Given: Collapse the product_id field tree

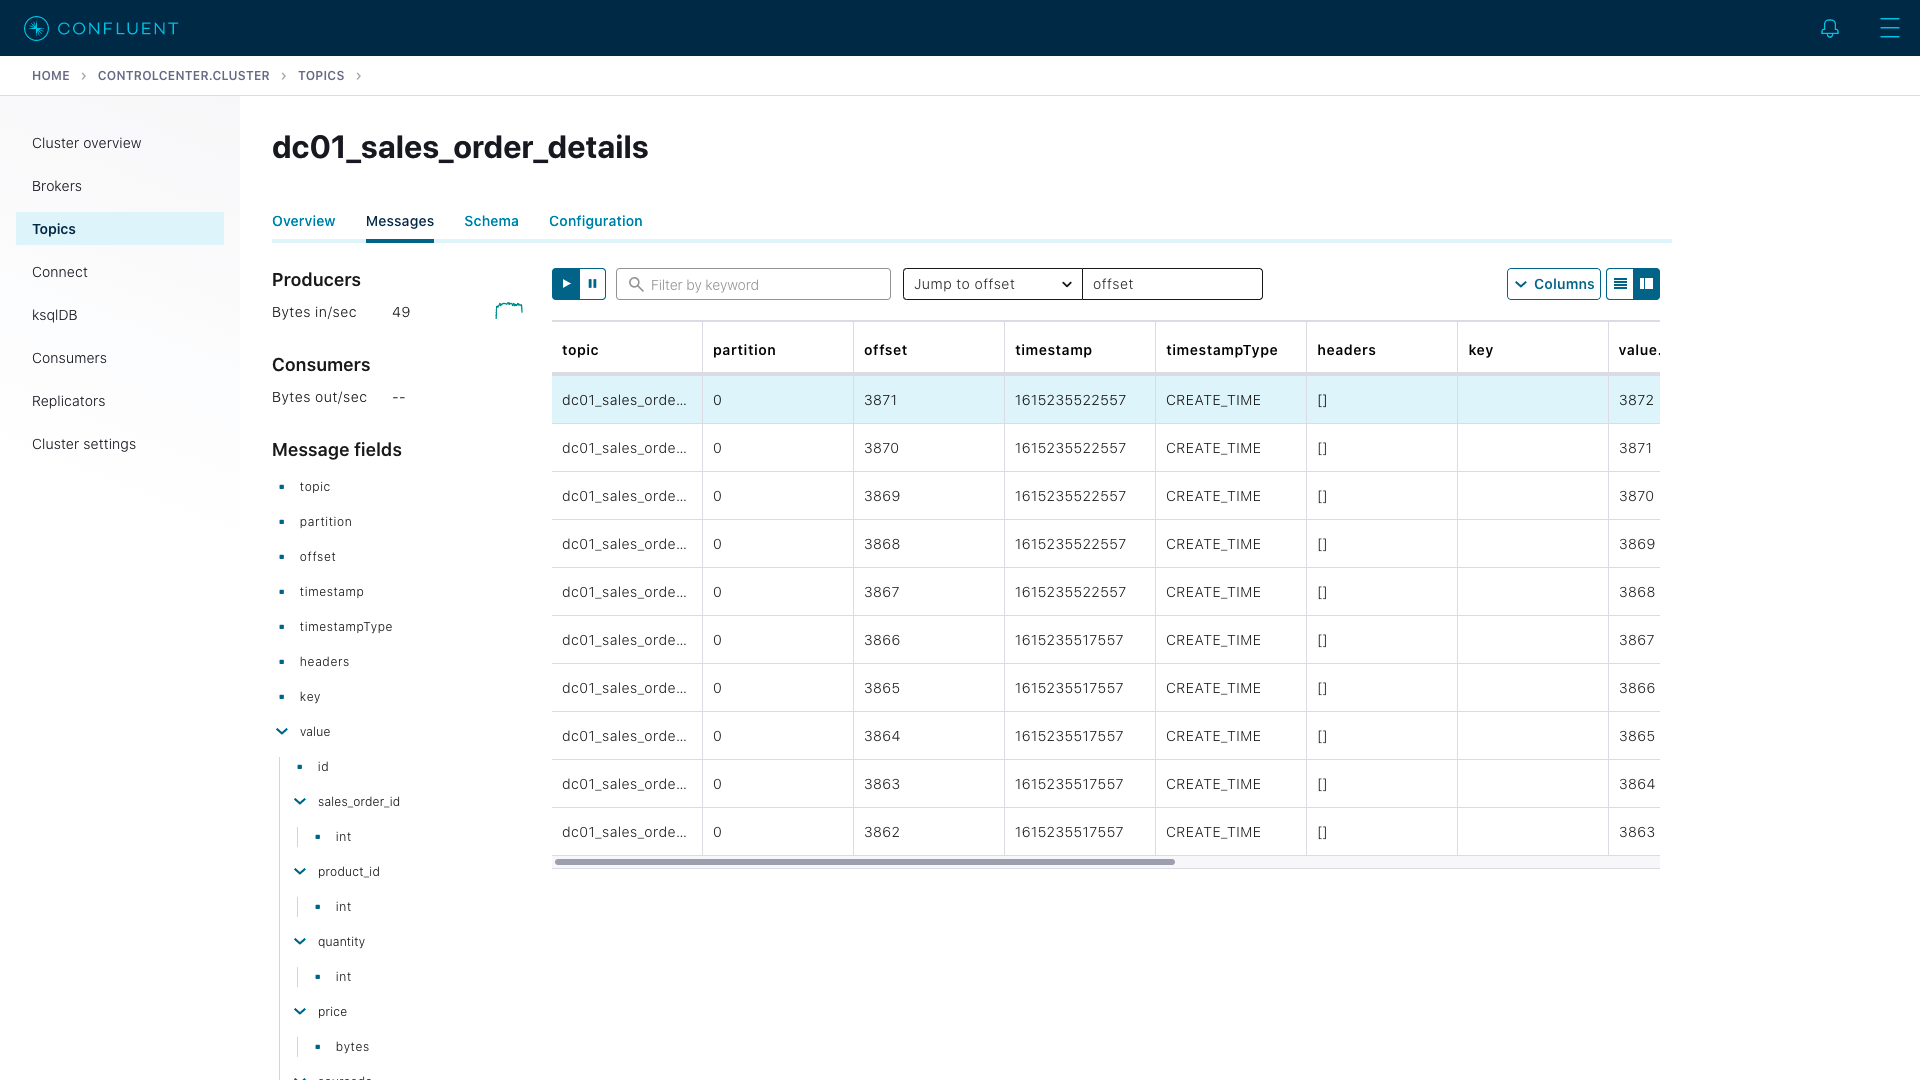Looking at the screenshot, I should [x=299, y=872].
